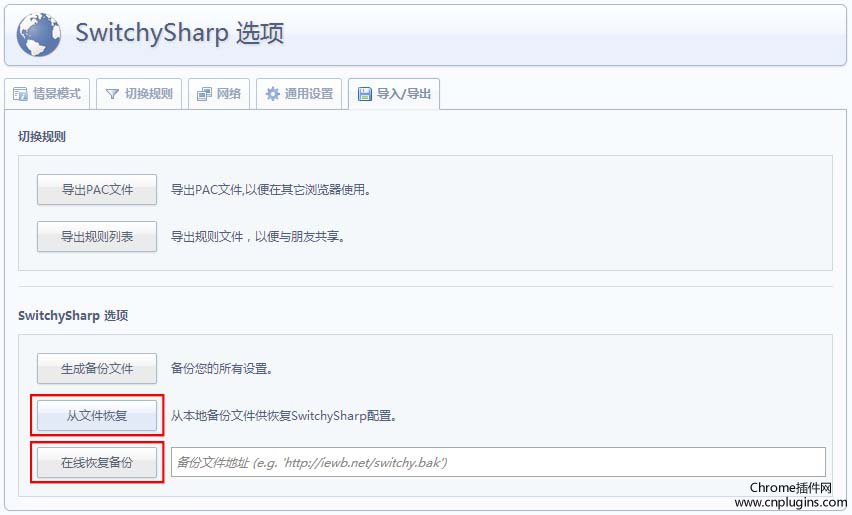Screen dimensions: 852x515
Task: Click the gear icon on 通用设置 tab
Action: pos(272,94)
